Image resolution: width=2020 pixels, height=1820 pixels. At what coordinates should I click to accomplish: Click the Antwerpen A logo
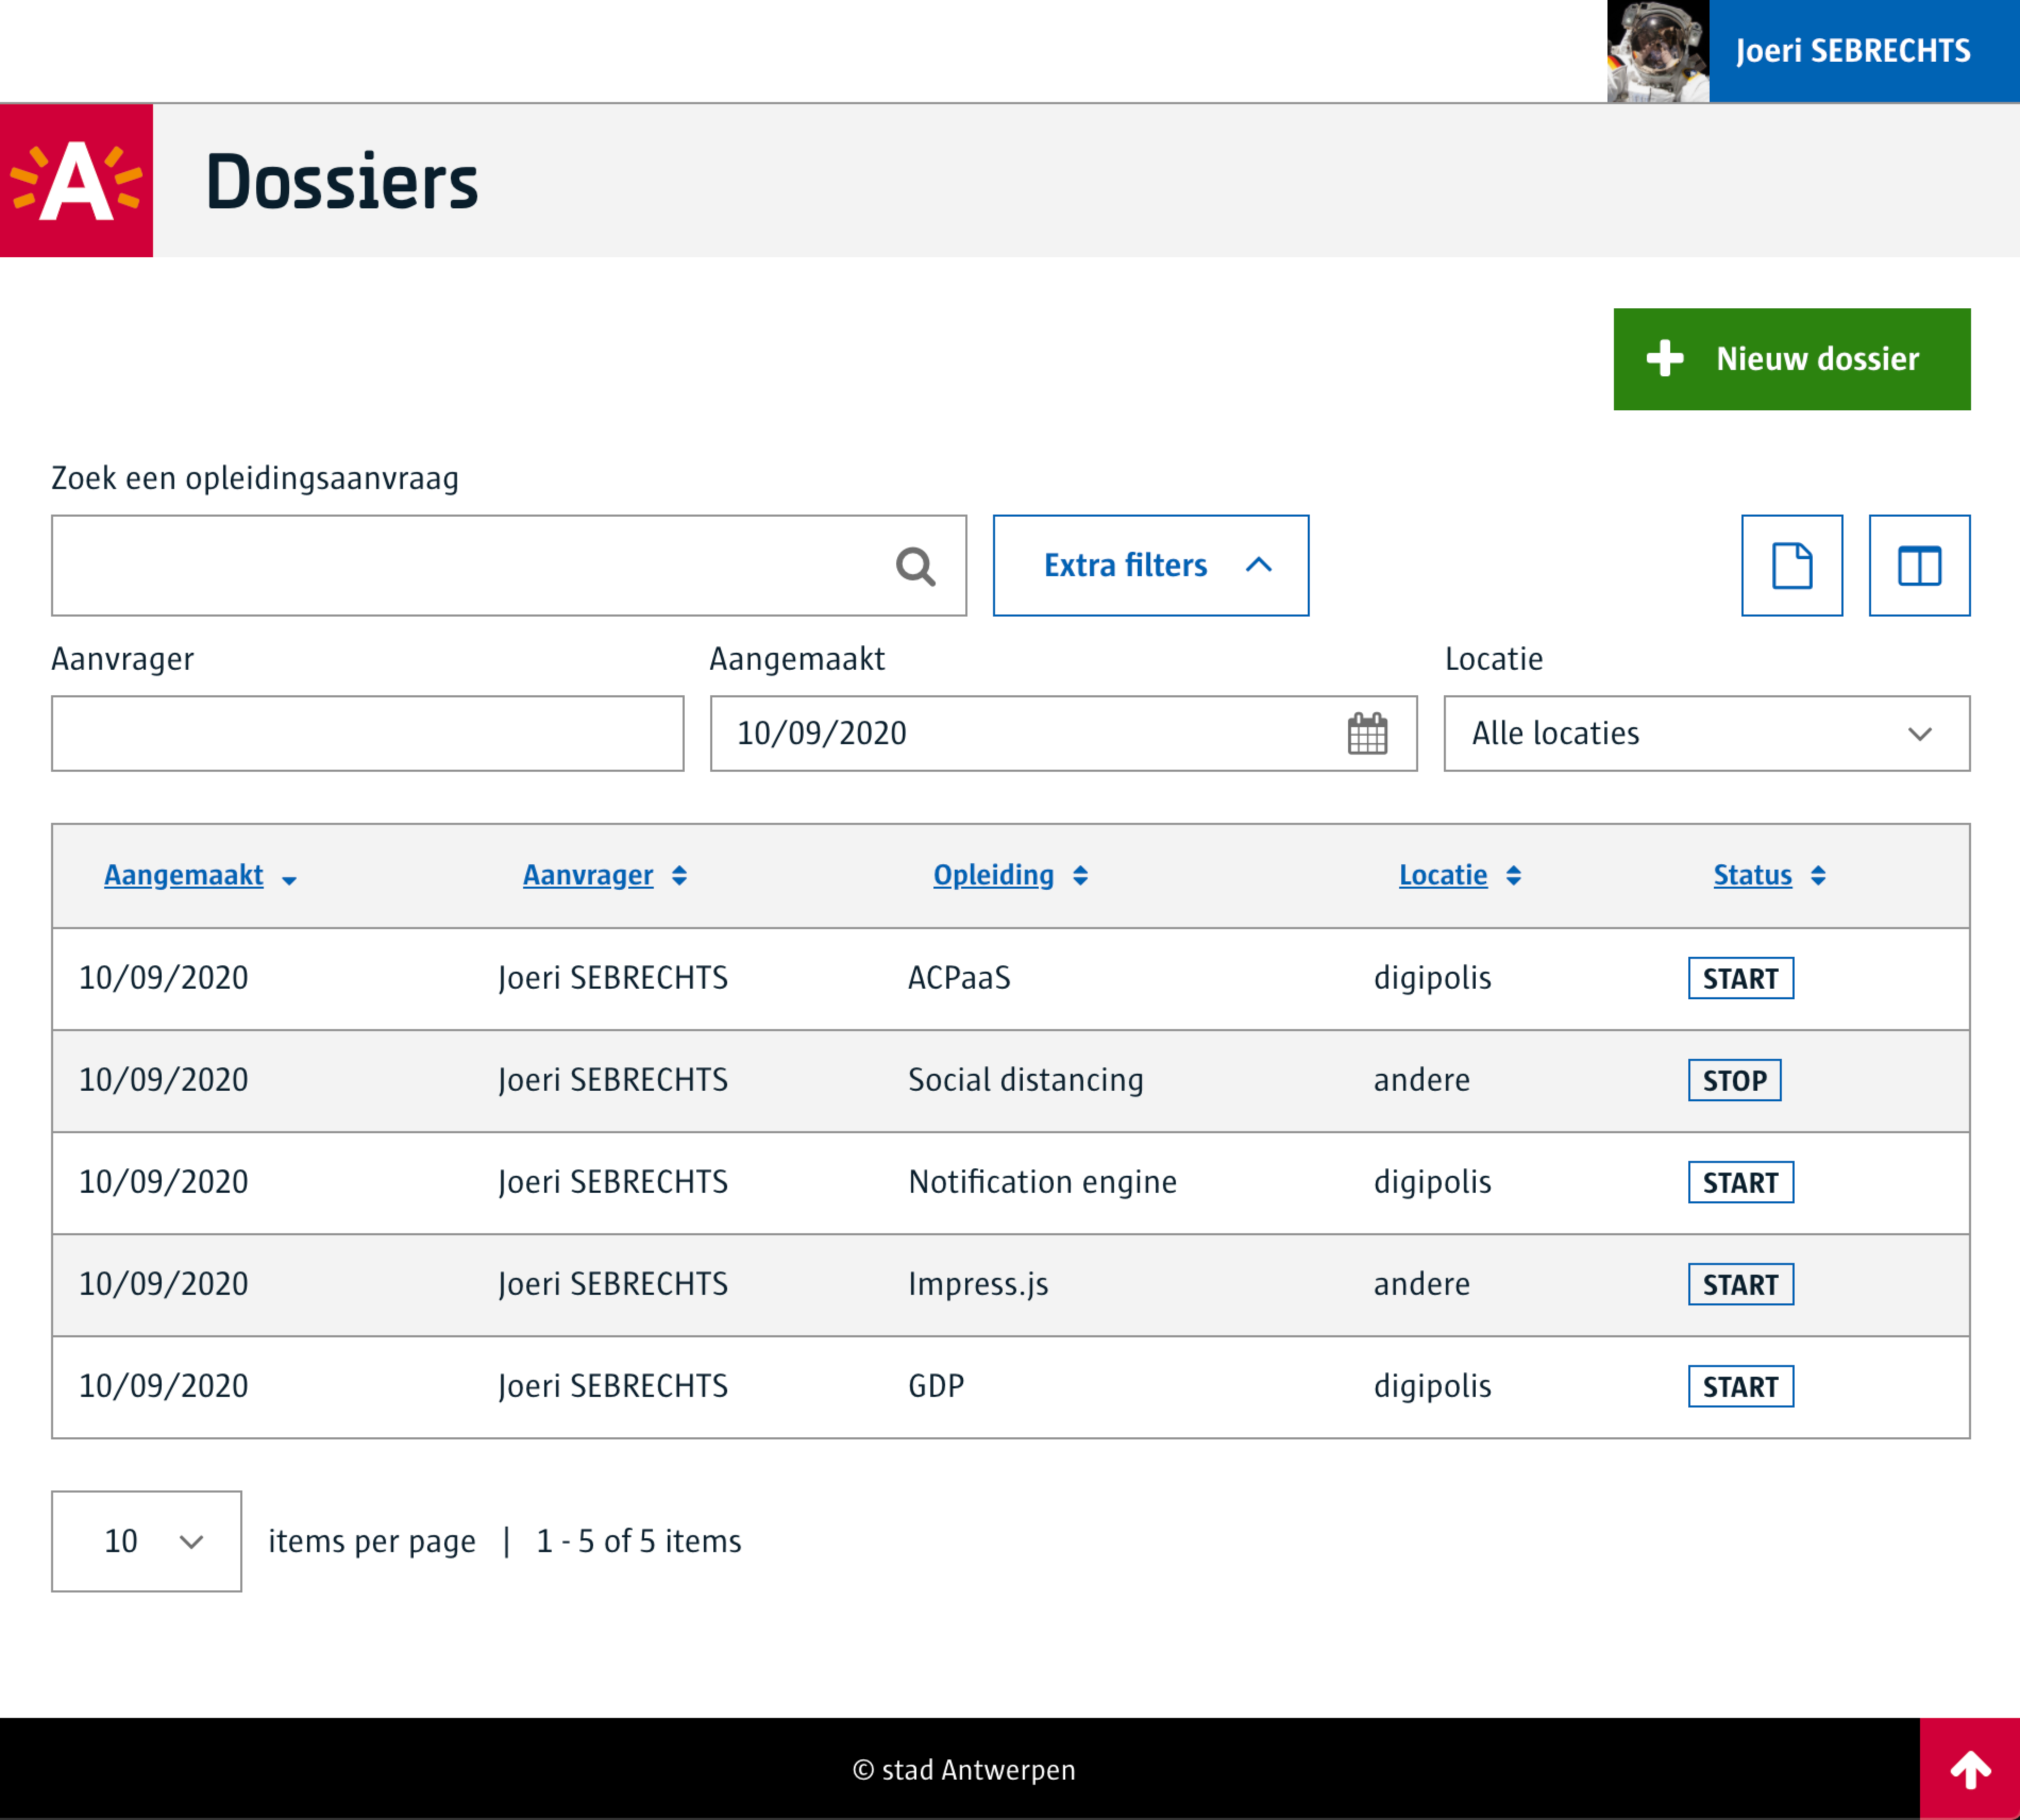click(76, 181)
